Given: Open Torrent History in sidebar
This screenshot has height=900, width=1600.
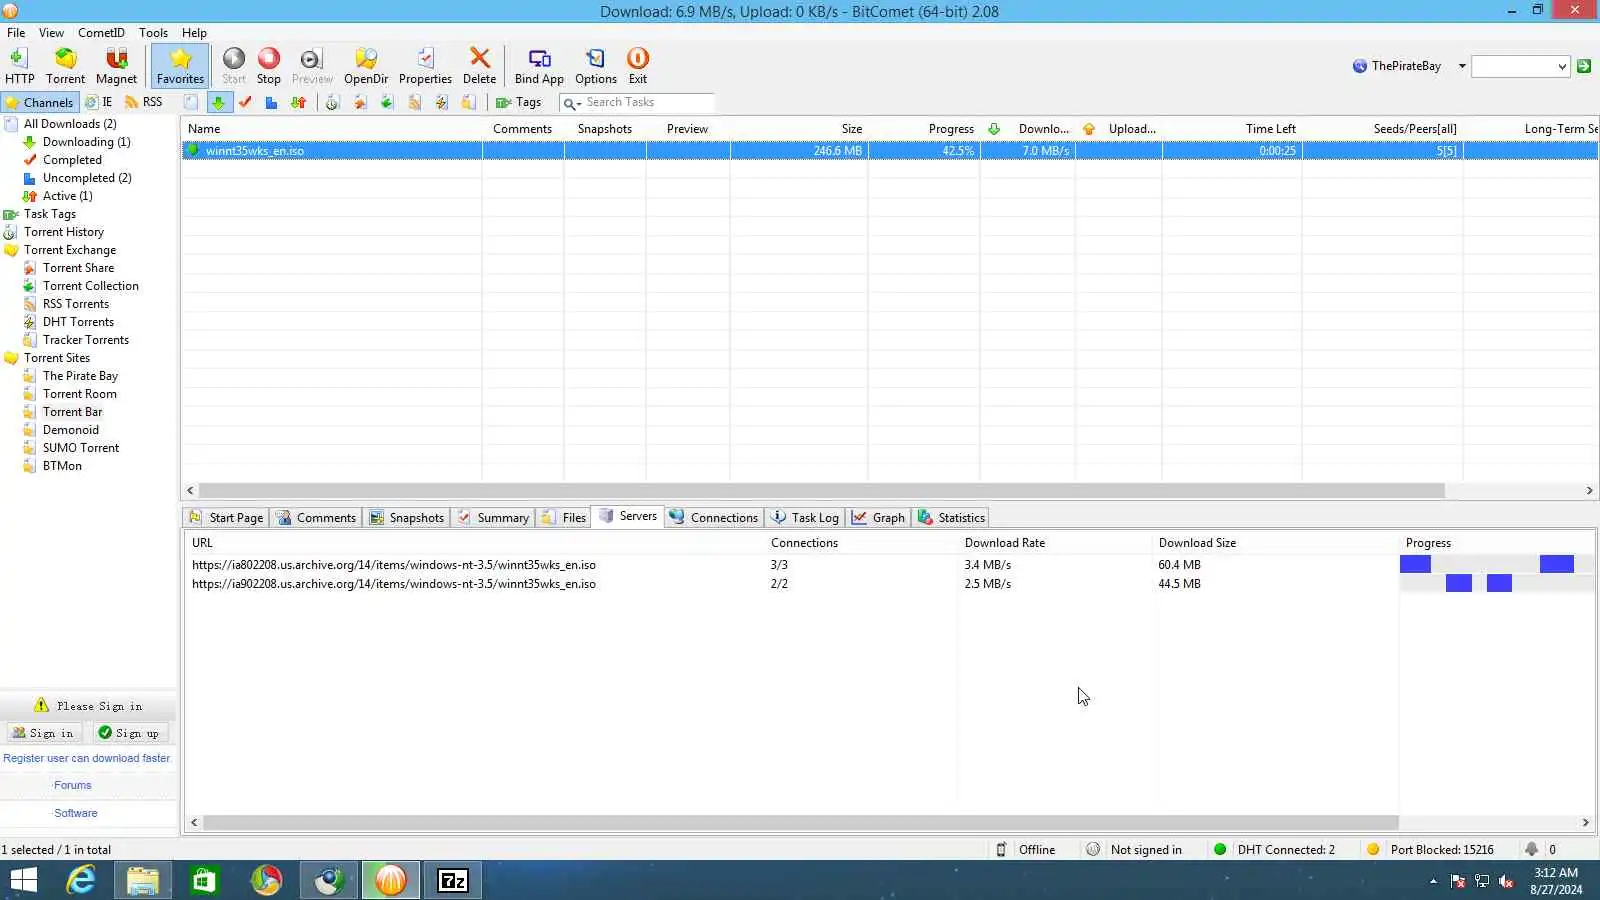Looking at the screenshot, I should pos(63,232).
